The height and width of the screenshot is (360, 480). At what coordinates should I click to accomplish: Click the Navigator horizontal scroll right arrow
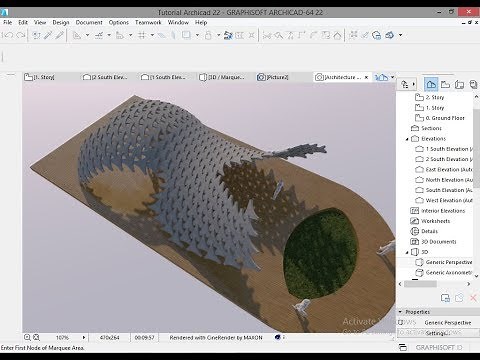click(469, 284)
